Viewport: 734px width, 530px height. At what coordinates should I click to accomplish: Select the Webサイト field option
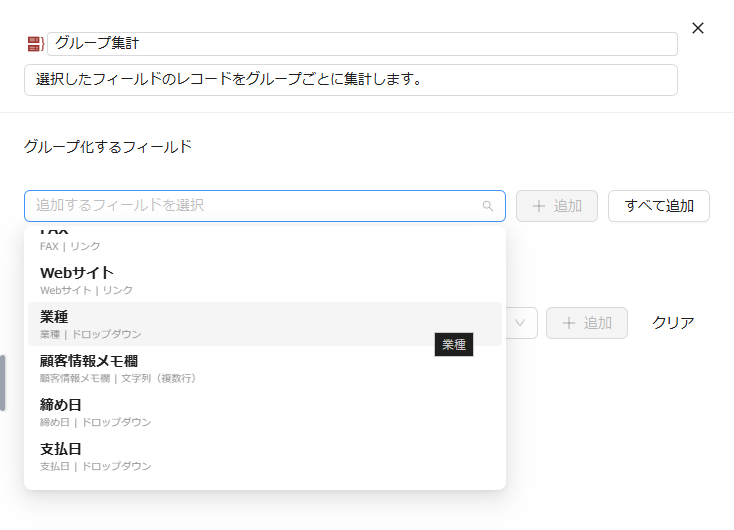(x=264, y=280)
